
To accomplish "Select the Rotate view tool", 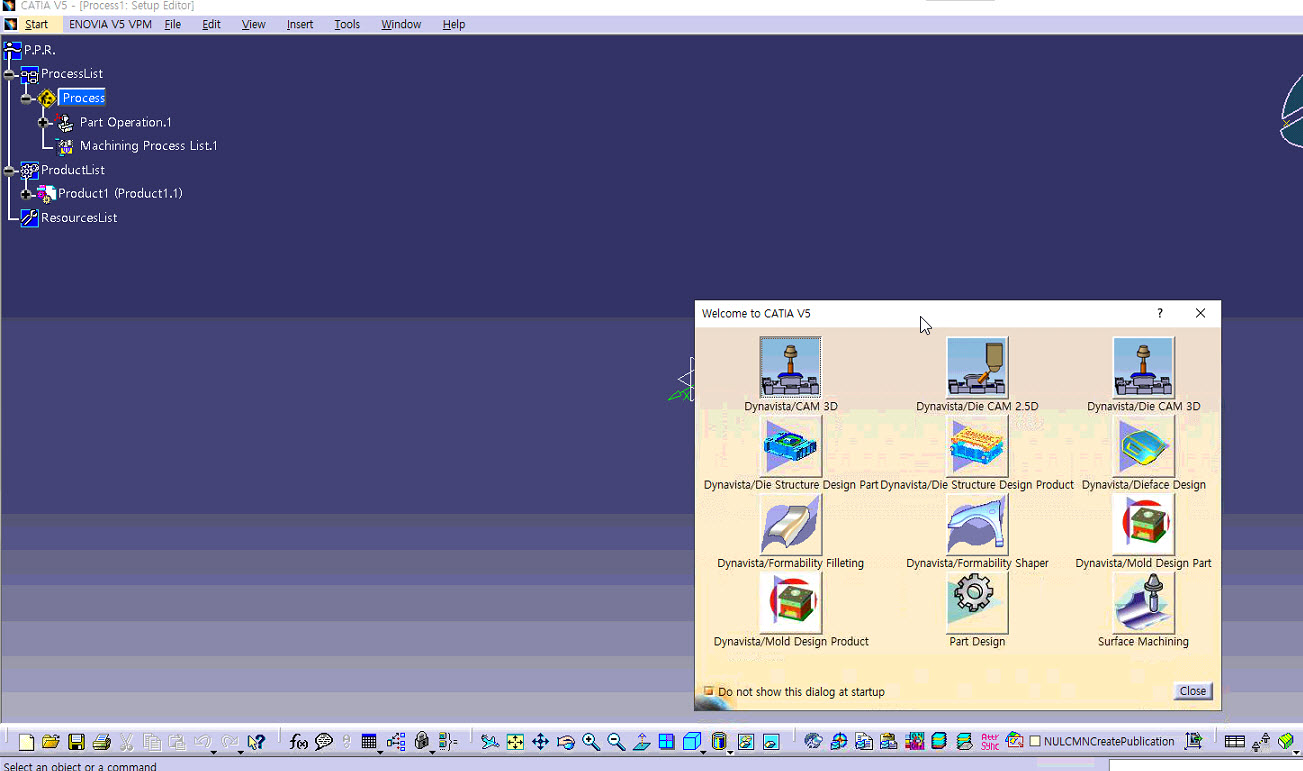I will [x=565, y=742].
